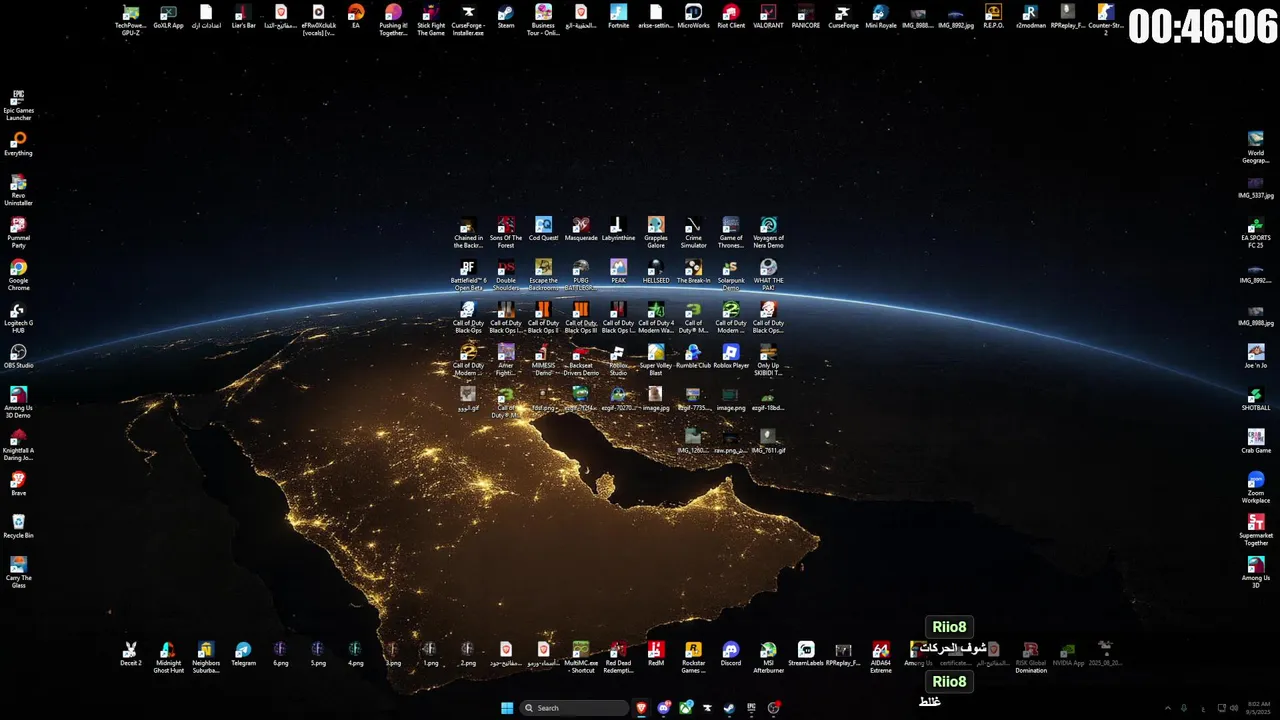Open the image.jpg file thumbnail

[x=656, y=399]
